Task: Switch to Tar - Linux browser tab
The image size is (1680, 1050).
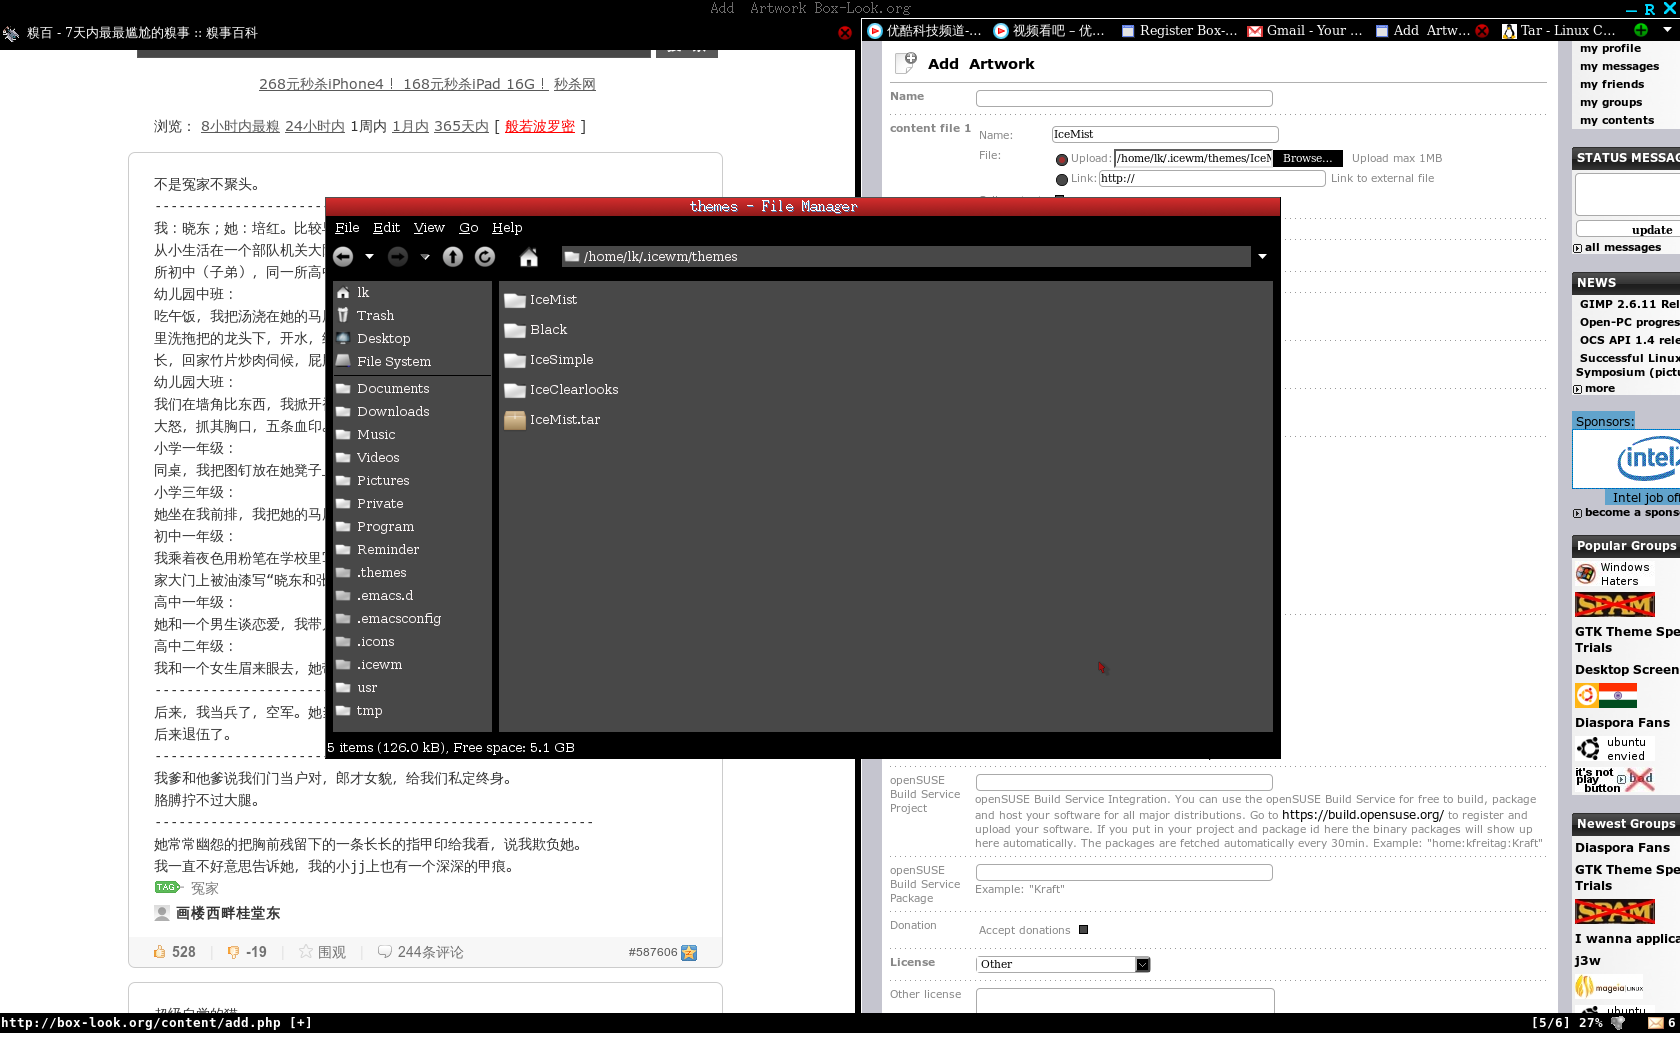Action: point(1558,31)
